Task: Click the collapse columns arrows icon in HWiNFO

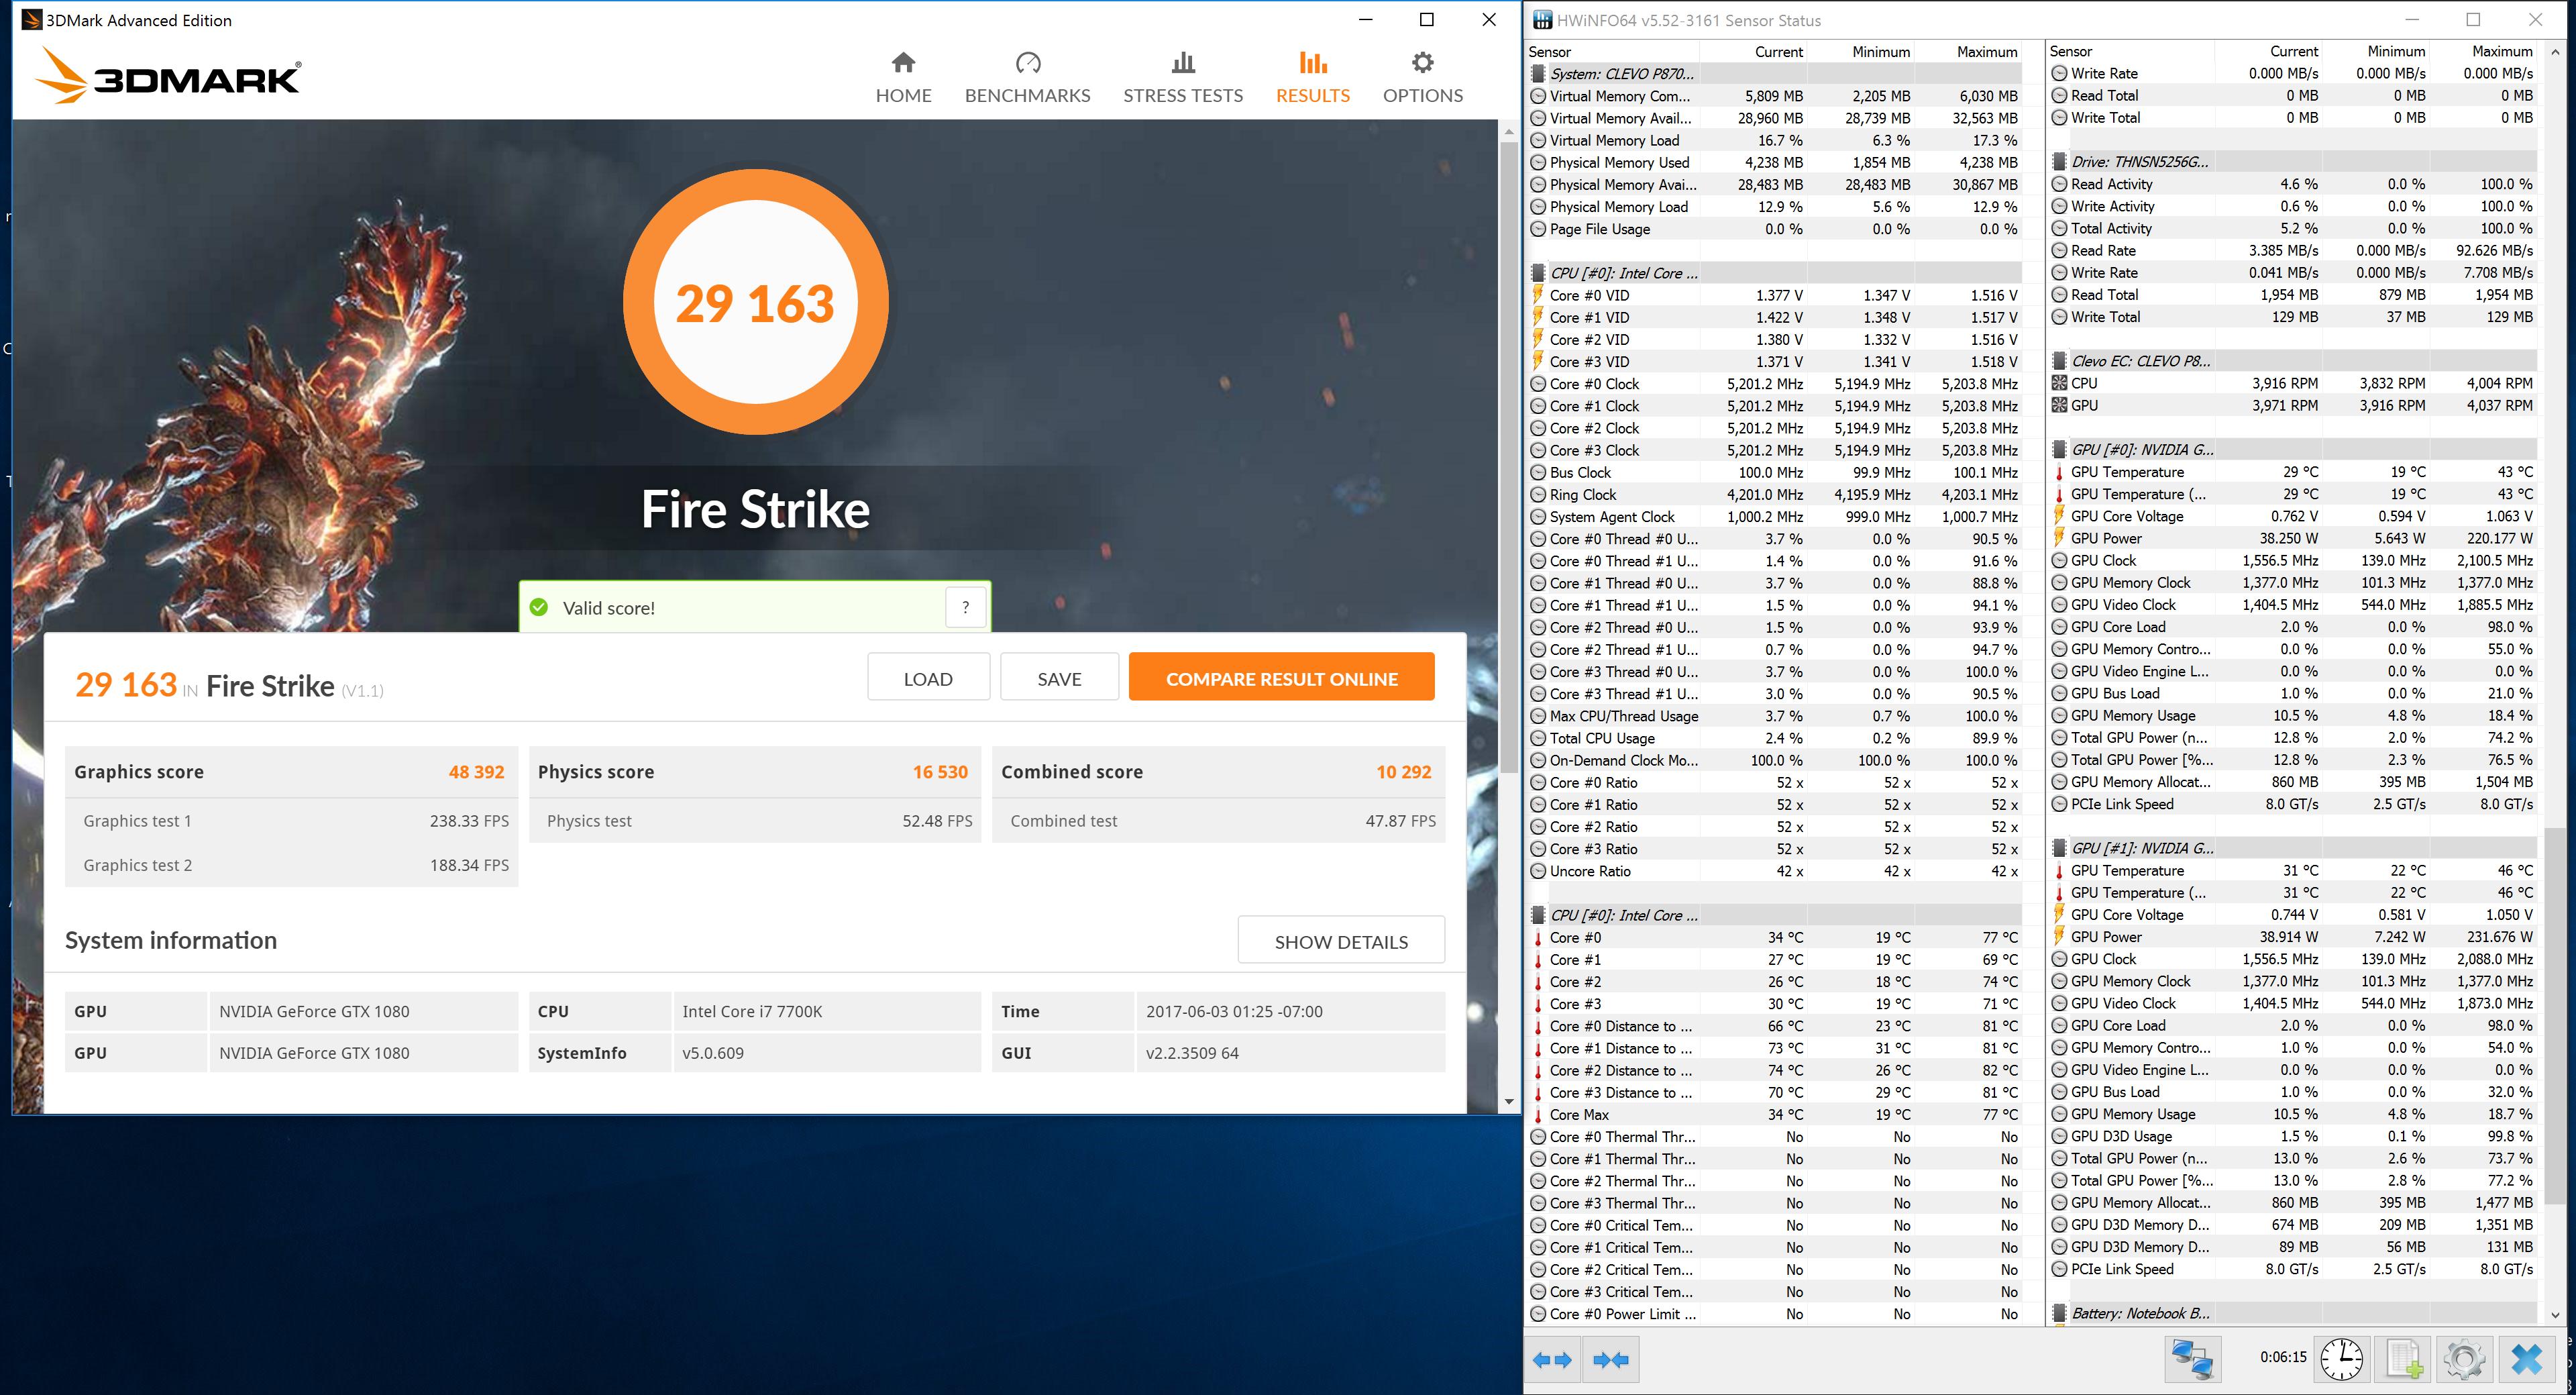Action: pyautogui.click(x=1611, y=1360)
